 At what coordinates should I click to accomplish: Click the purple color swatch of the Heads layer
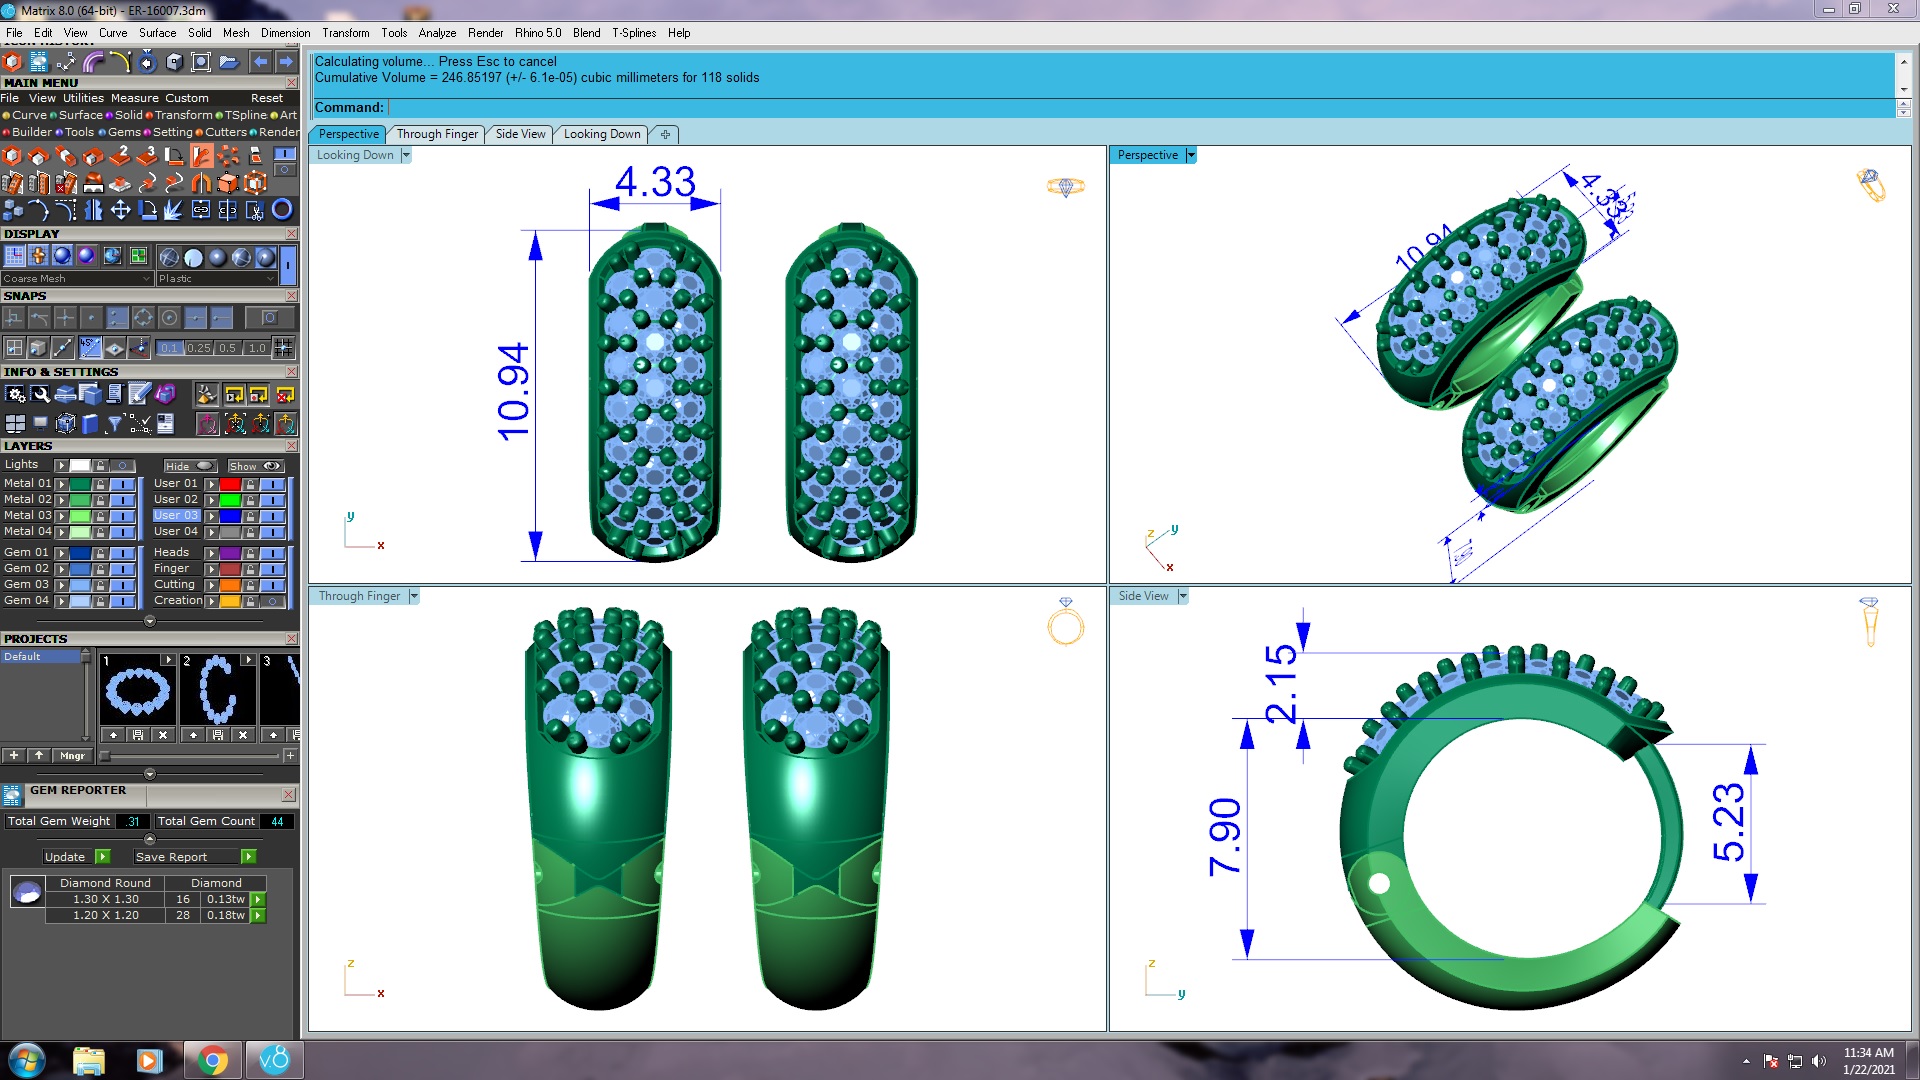point(230,553)
